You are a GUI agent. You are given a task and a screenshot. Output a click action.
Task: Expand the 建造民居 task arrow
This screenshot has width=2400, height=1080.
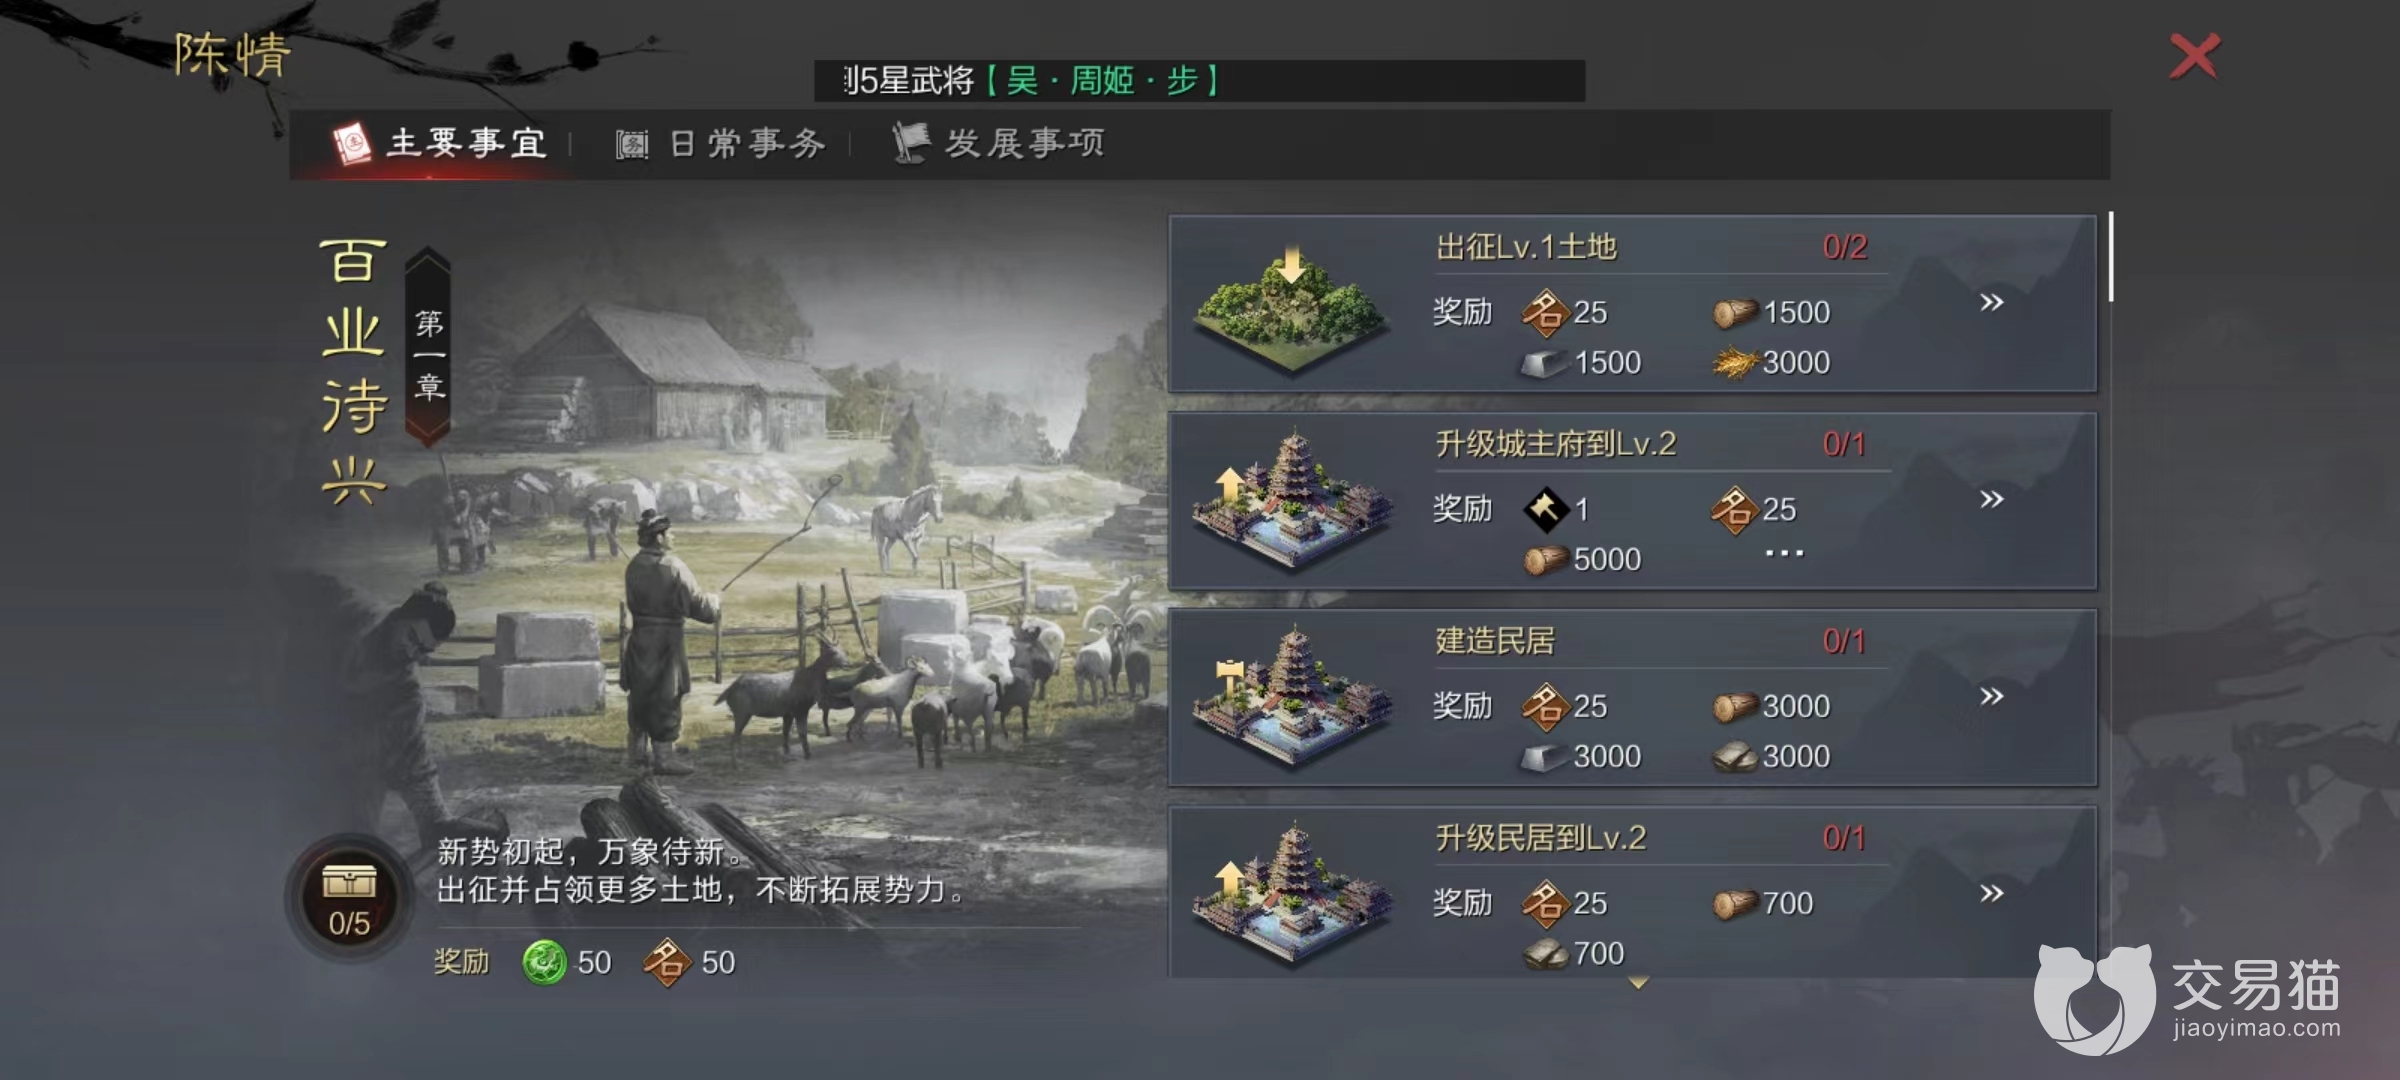tap(1991, 696)
